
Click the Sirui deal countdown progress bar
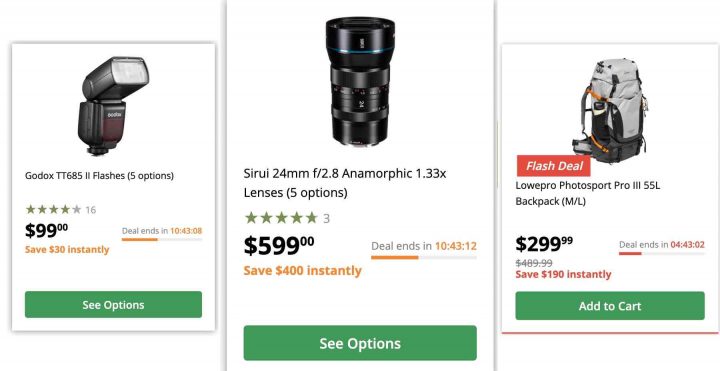(424, 257)
